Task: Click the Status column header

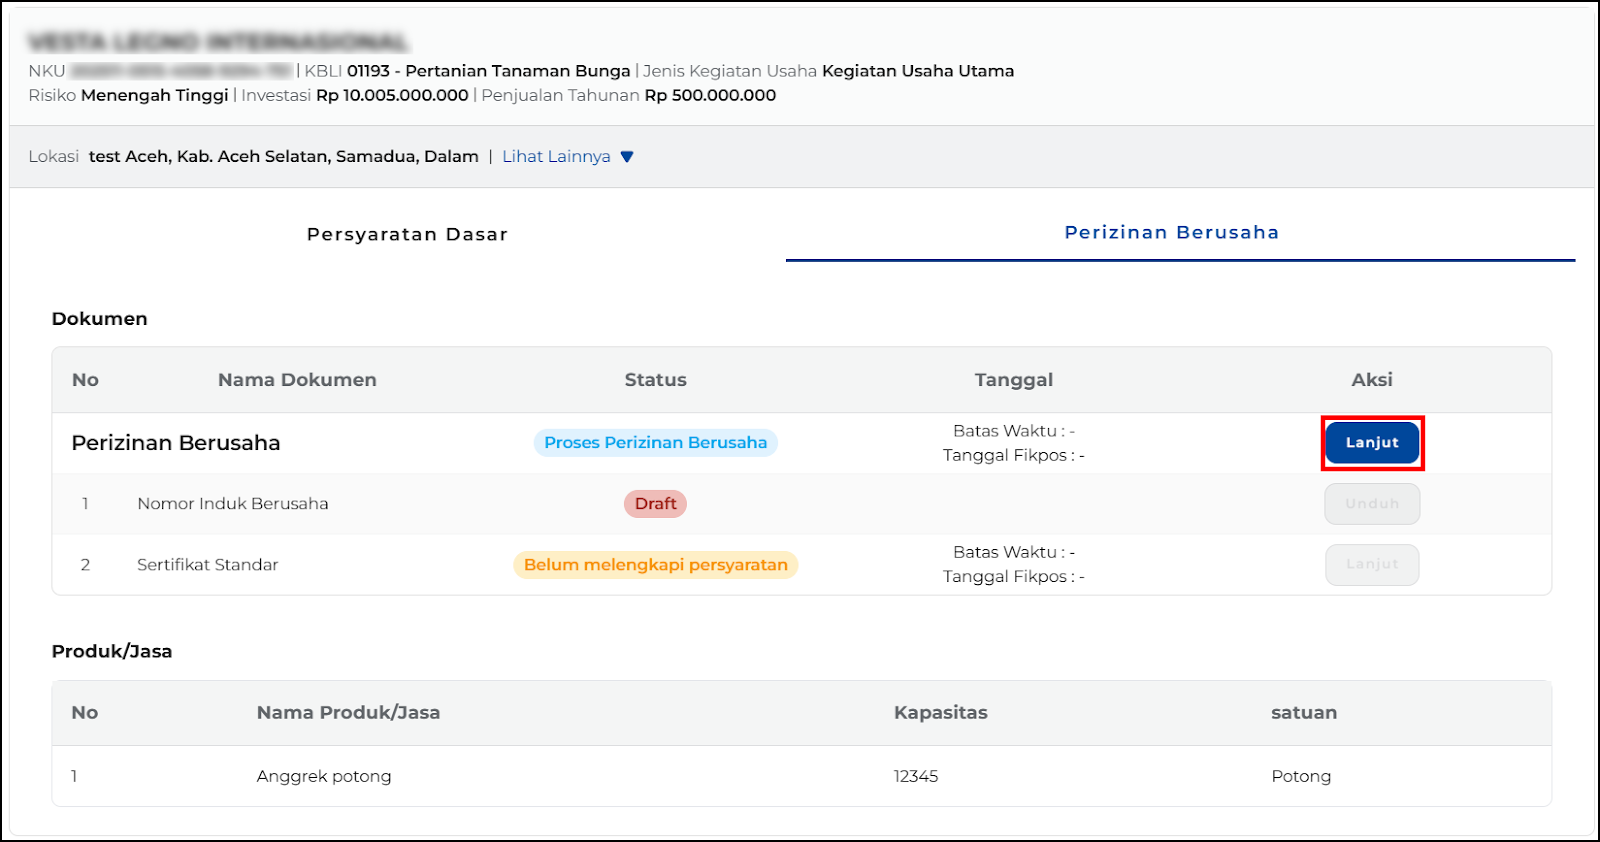Action: tap(655, 380)
